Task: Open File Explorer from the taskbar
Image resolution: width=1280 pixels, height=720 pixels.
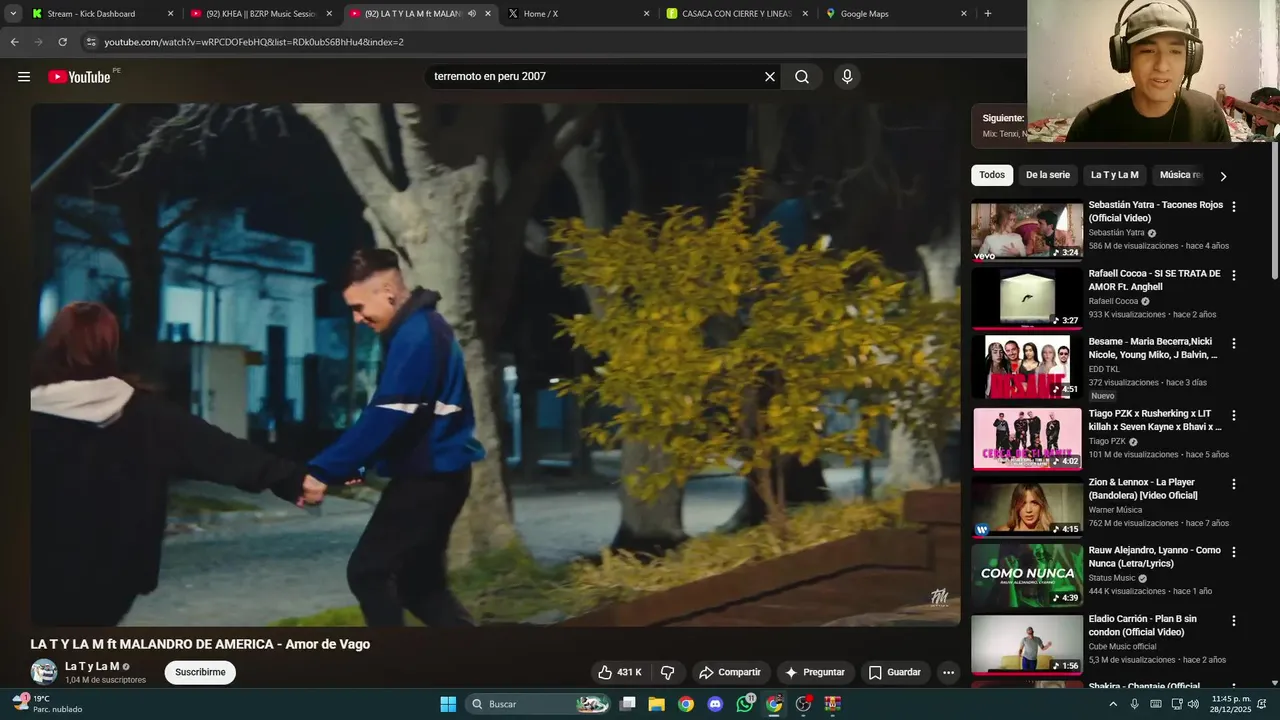Action: click(x=657, y=704)
